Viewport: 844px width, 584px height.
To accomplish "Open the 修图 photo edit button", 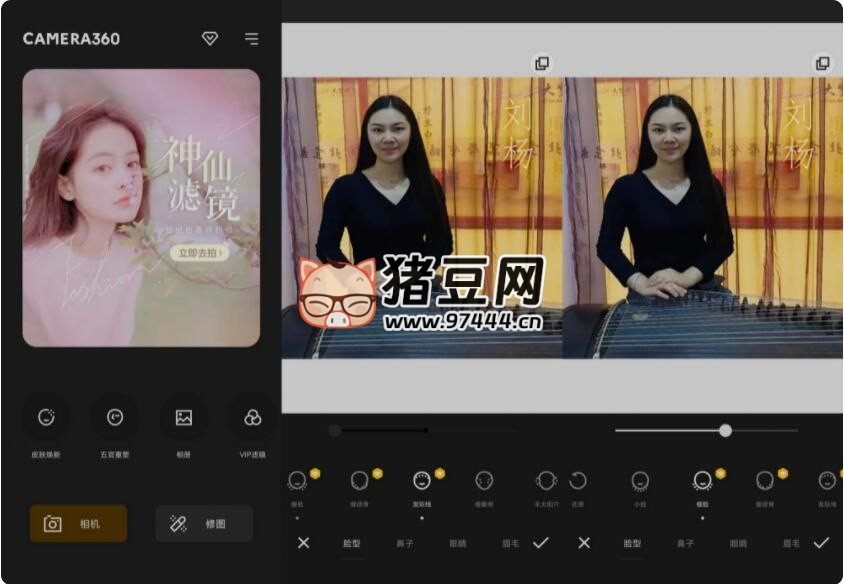I will click(x=204, y=523).
